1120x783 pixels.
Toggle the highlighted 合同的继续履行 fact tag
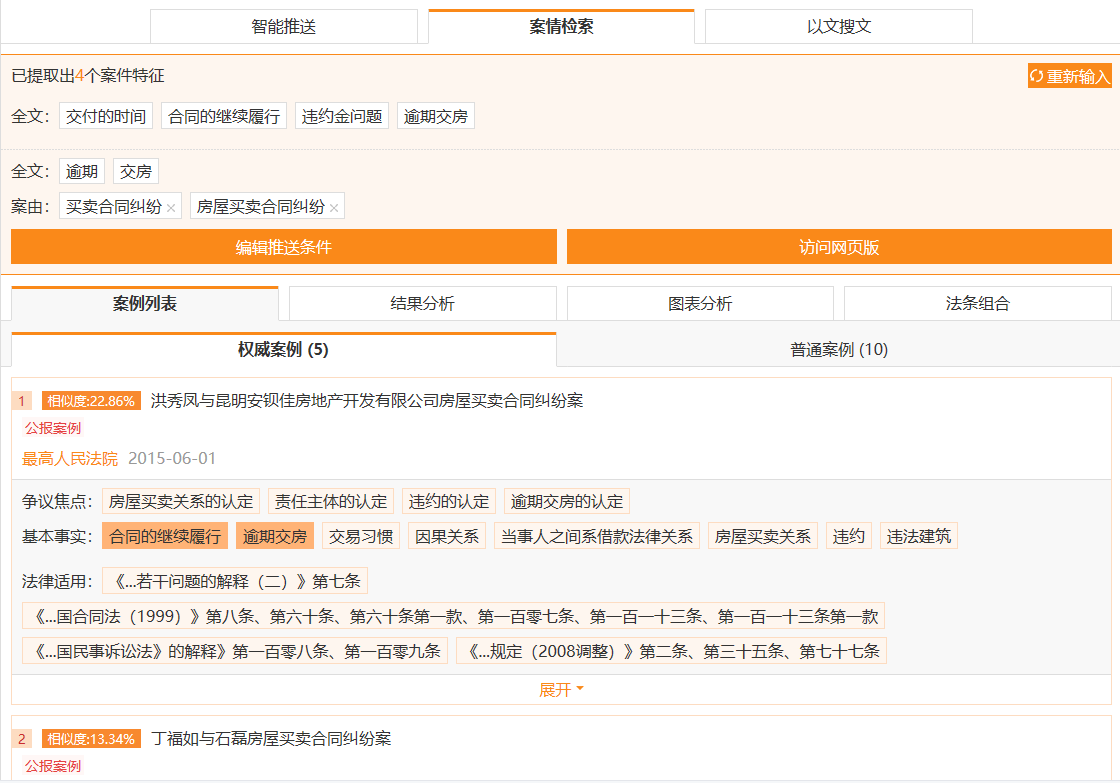tap(165, 536)
